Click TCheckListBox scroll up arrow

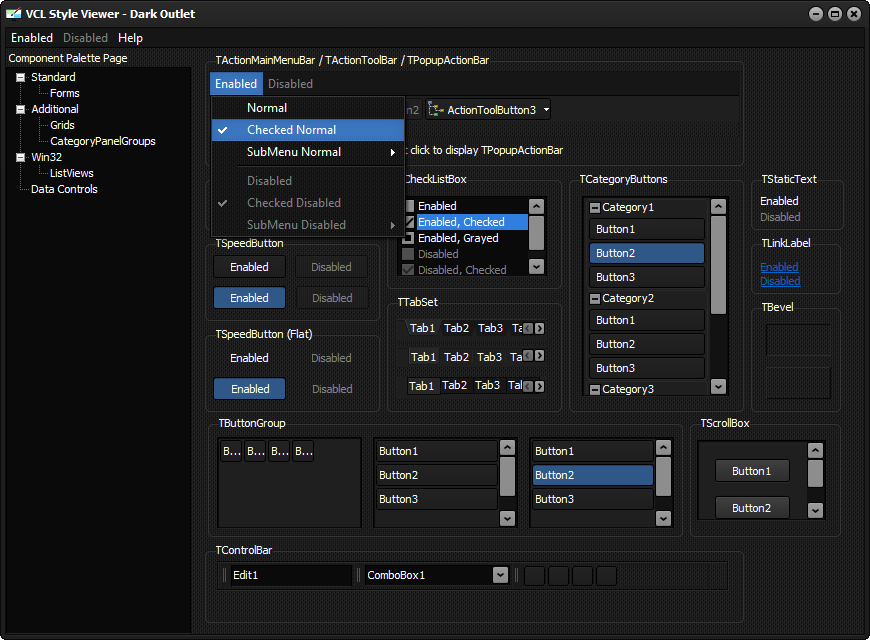click(x=536, y=206)
